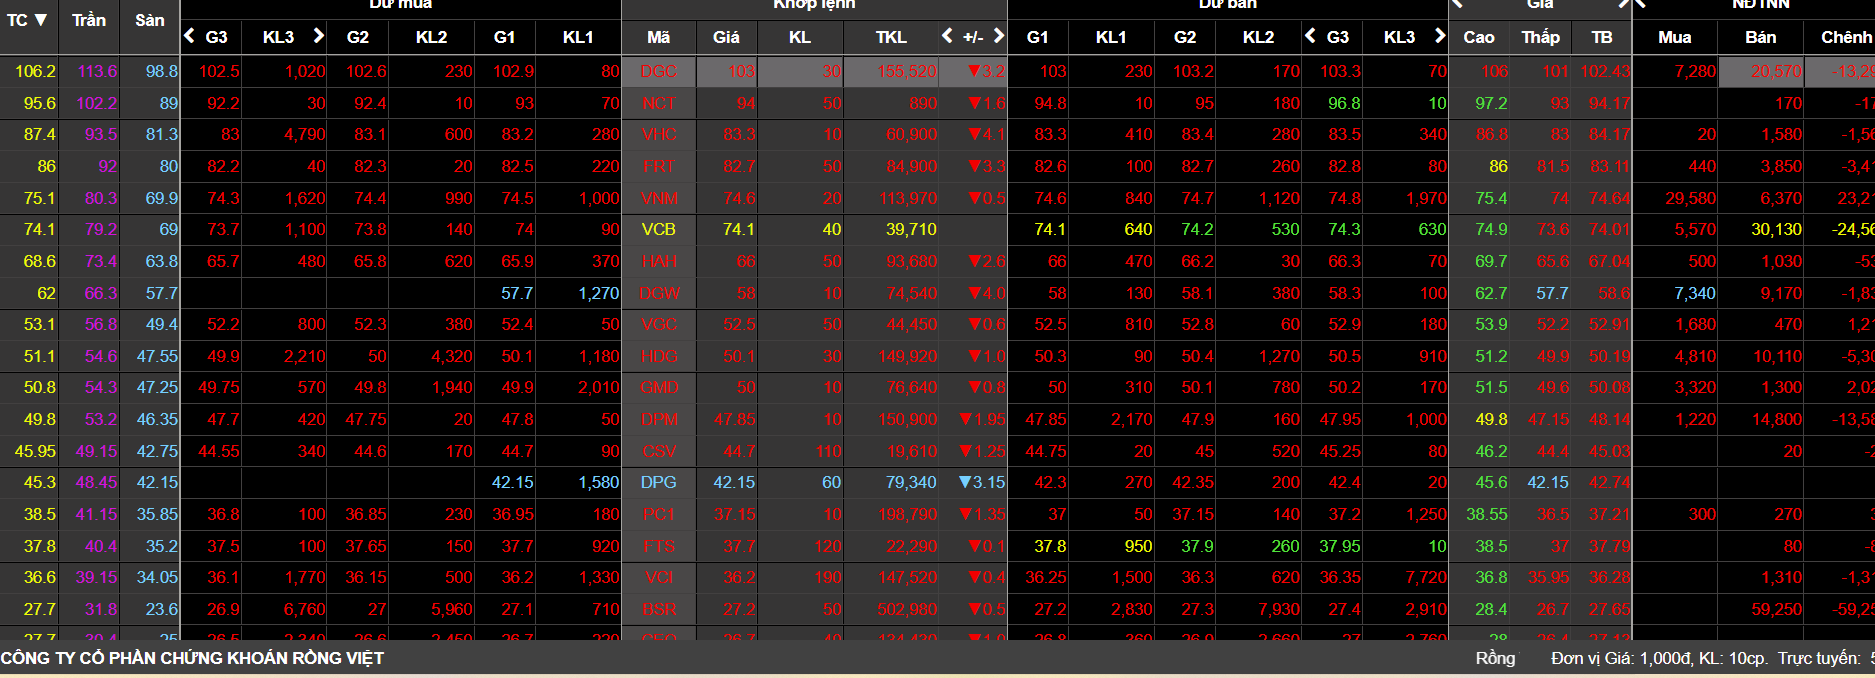This screenshot has height=678, width=1875.
Task: Open the VNM stock ticker
Action: click(x=658, y=198)
